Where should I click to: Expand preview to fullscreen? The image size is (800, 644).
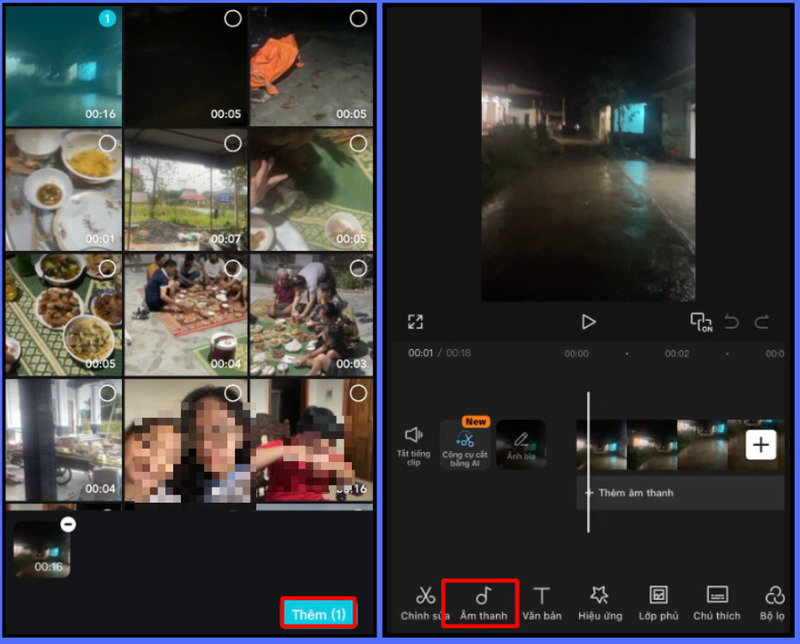coord(416,321)
